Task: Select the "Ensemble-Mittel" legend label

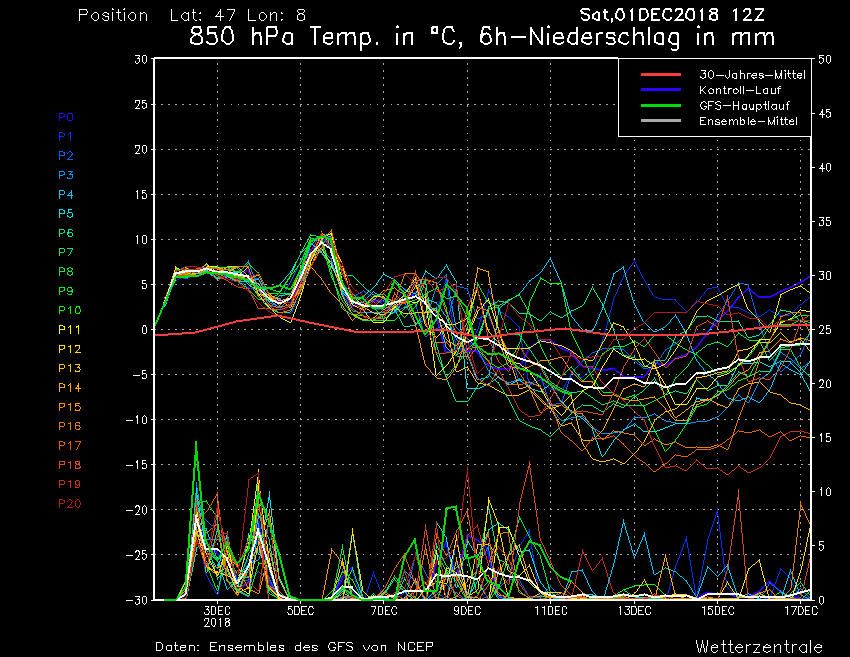Action: (748, 121)
